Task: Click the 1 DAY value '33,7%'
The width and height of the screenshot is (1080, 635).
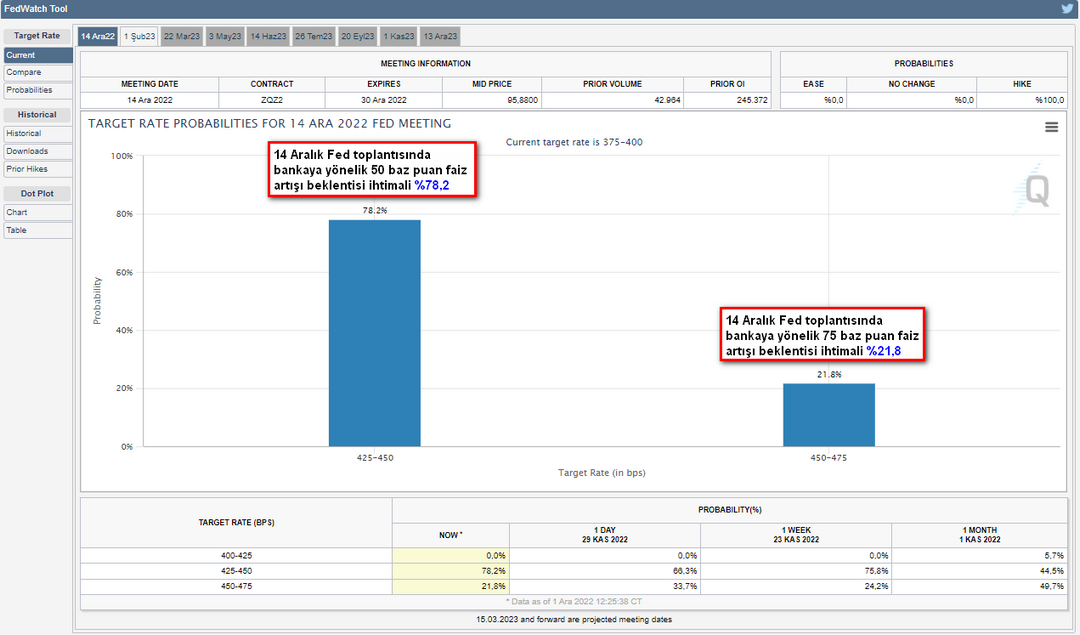Action: tap(685, 586)
